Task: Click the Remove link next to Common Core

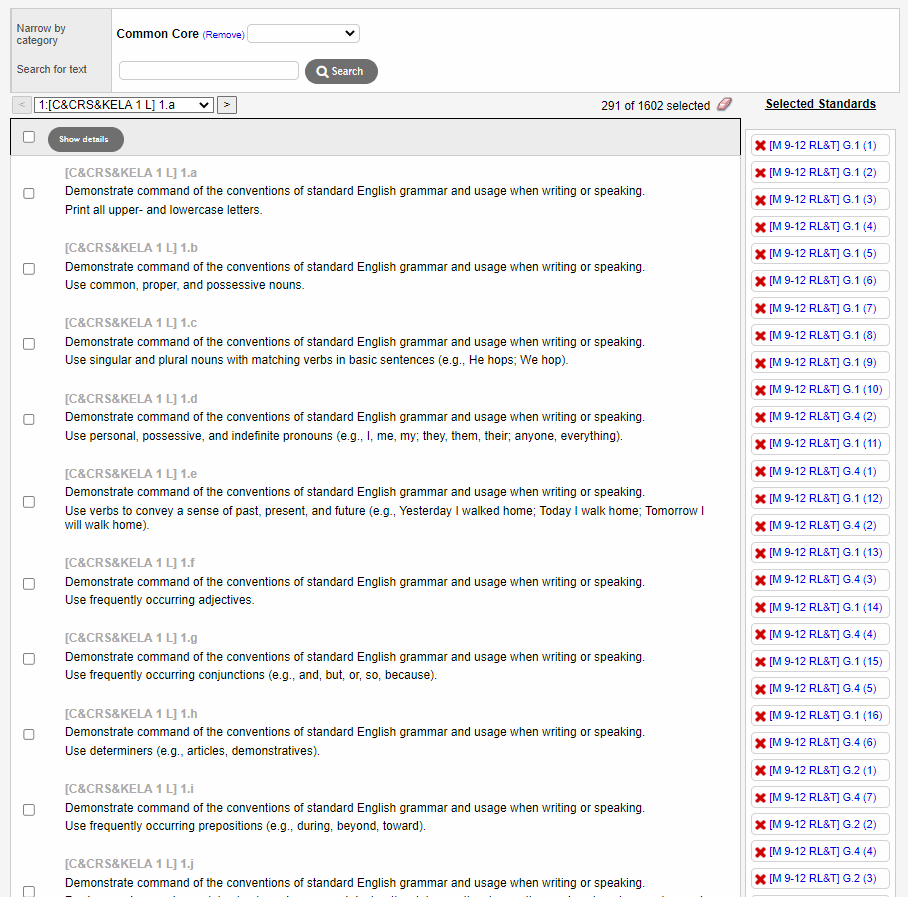Action: pos(223,34)
